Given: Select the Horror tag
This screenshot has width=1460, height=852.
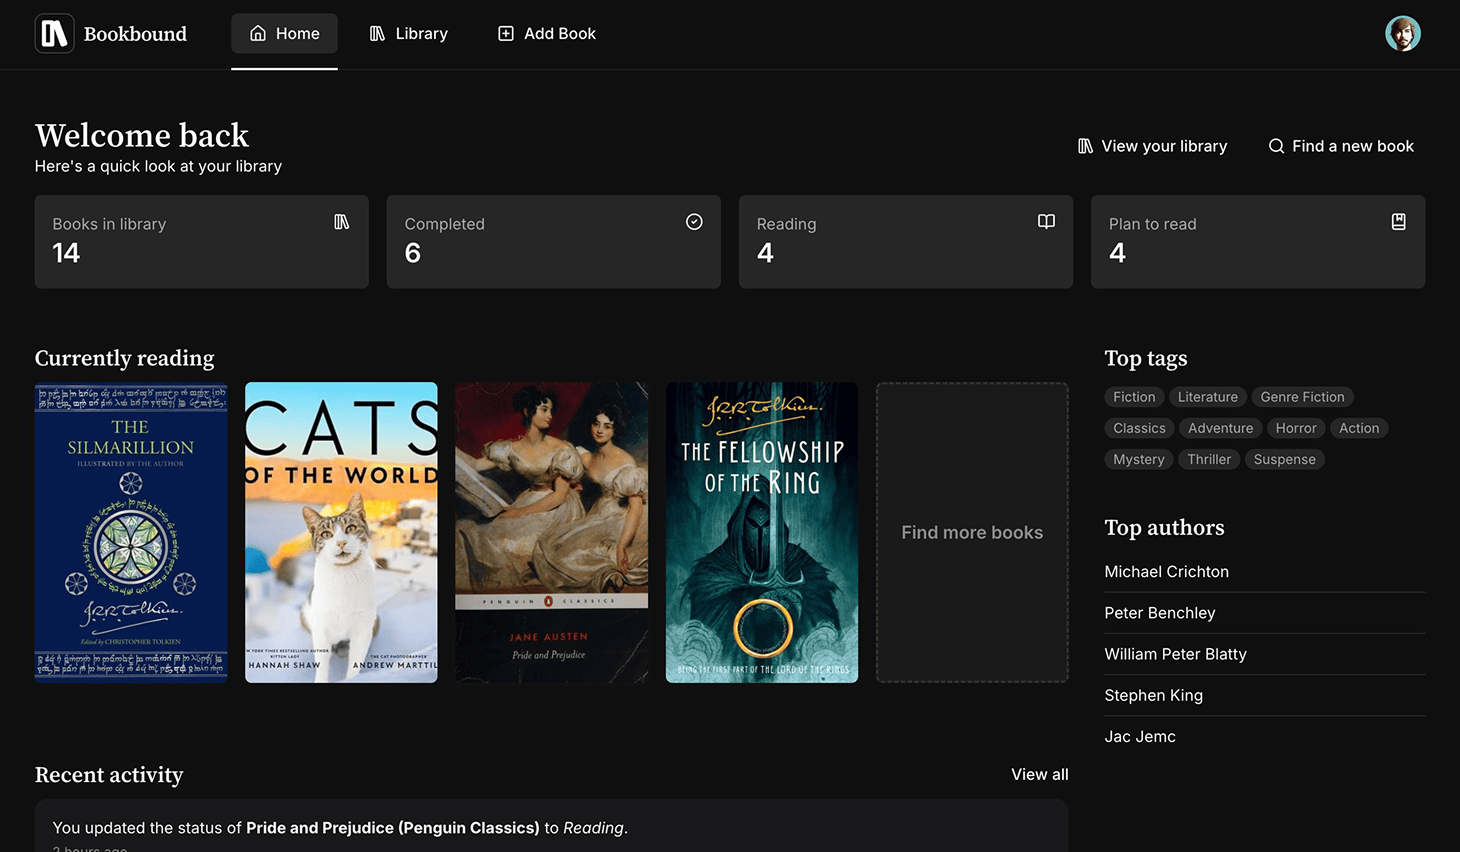Looking at the screenshot, I should click(1296, 428).
